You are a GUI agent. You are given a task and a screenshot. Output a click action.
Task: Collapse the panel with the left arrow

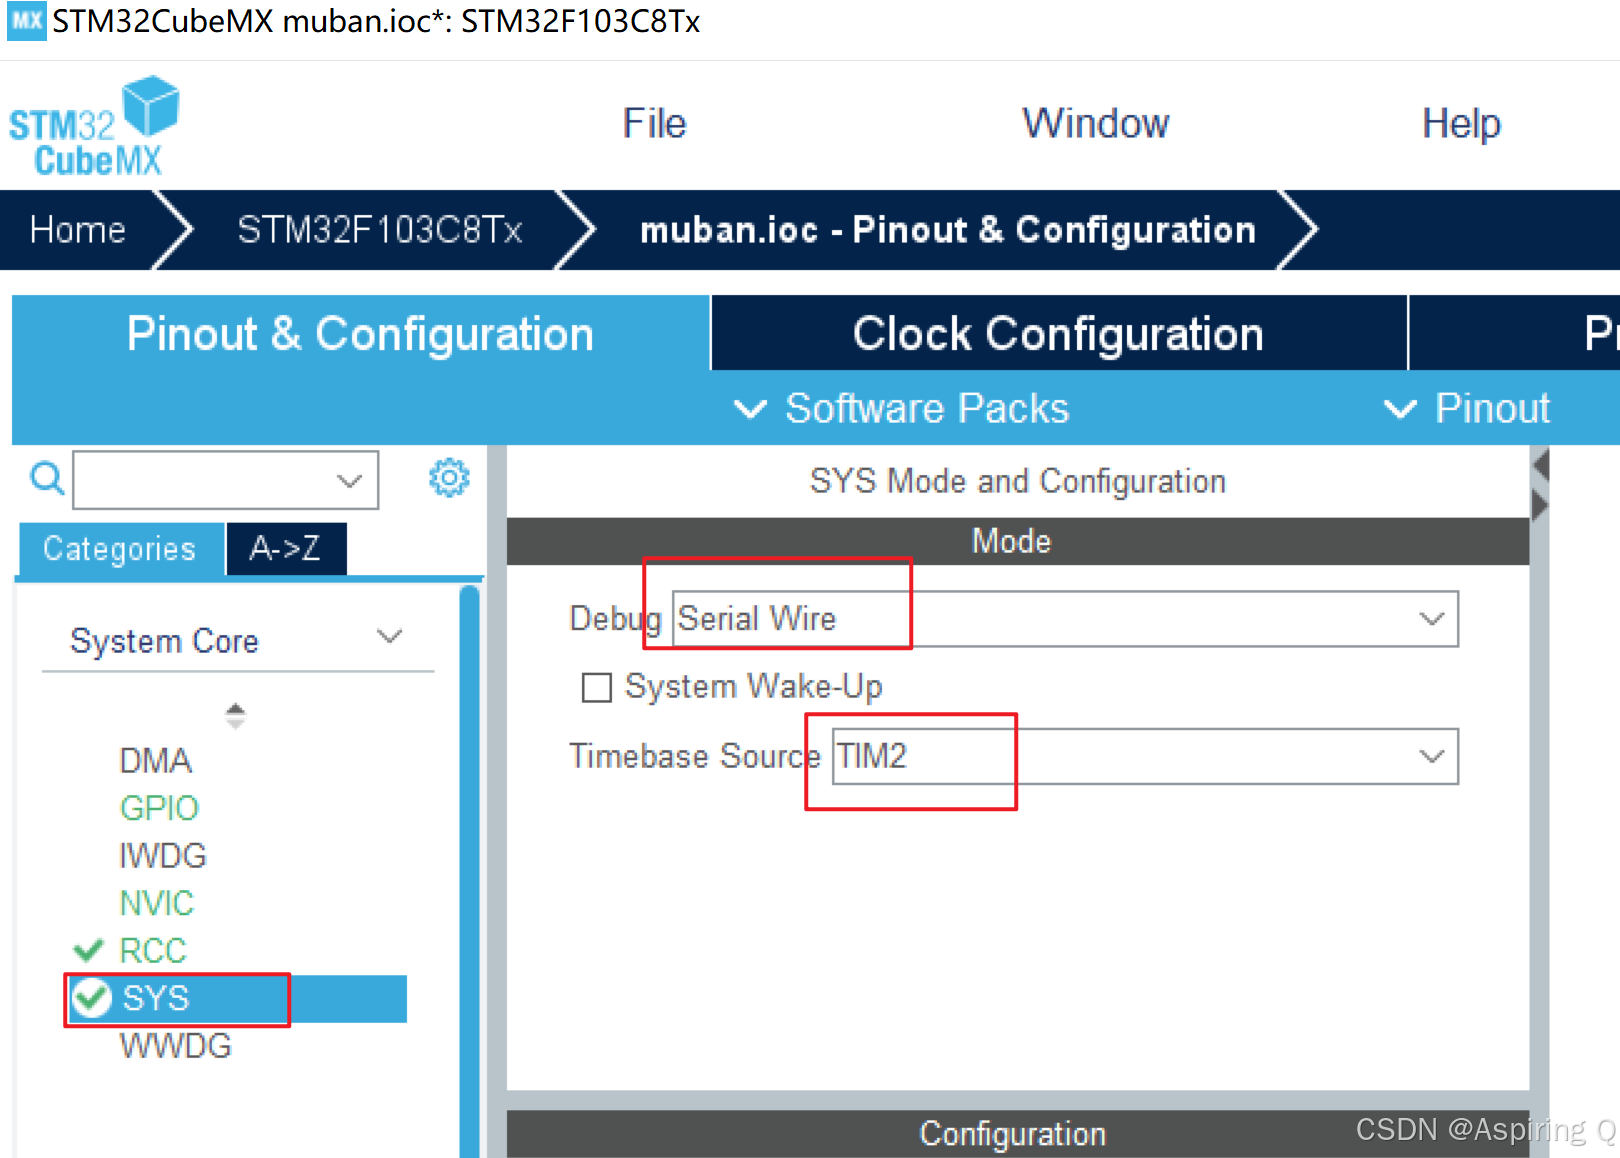pos(1540,464)
